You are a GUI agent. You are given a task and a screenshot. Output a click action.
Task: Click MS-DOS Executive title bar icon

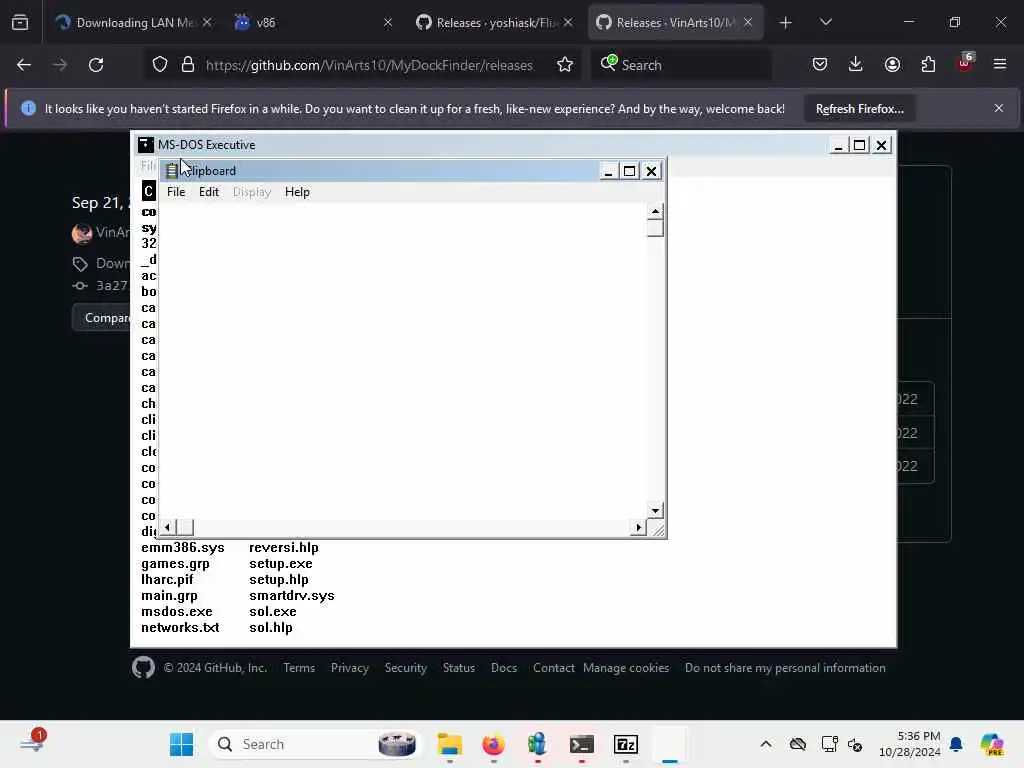tap(146, 145)
